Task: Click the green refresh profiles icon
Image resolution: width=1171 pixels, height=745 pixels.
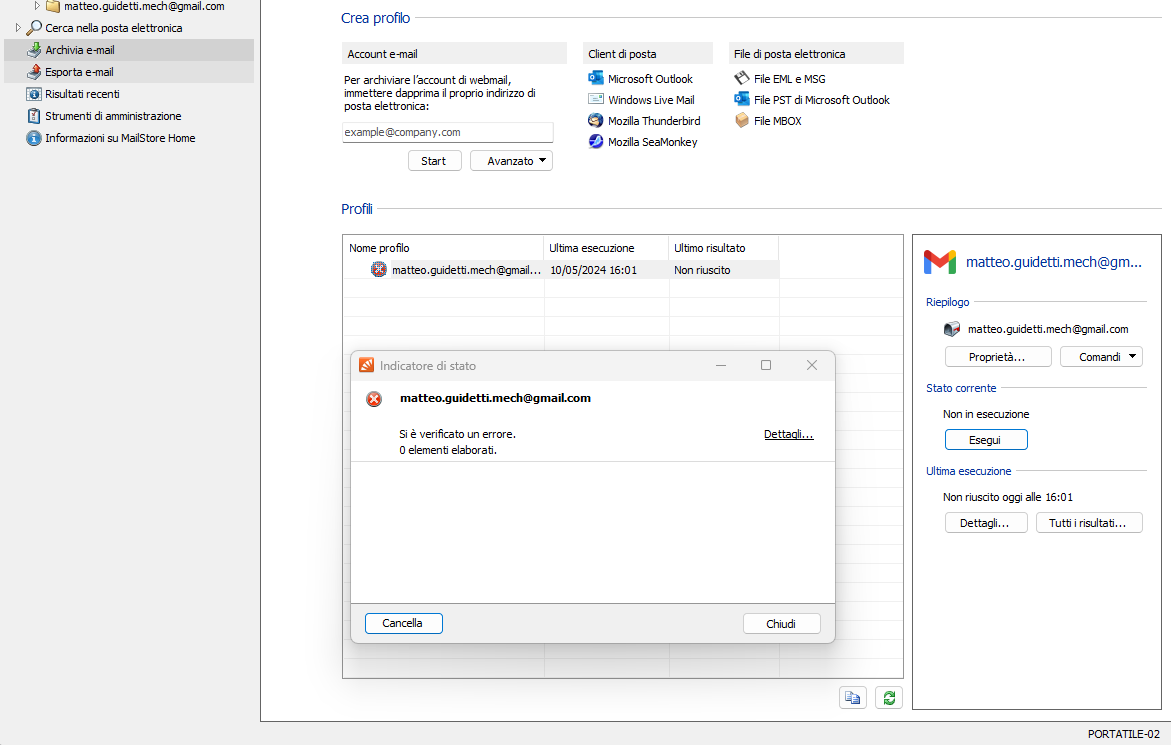Action: 888,698
